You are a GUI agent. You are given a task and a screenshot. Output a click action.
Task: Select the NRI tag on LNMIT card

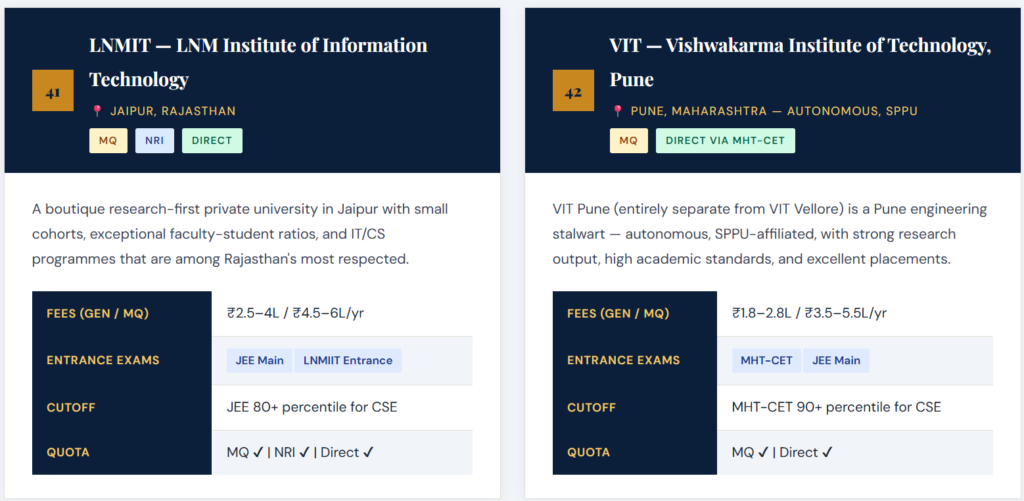pyautogui.click(x=154, y=140)
